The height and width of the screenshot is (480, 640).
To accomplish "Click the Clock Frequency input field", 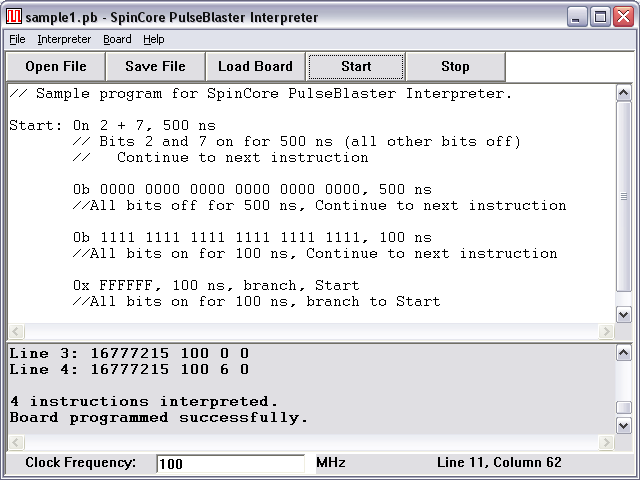I will [230, 464].
